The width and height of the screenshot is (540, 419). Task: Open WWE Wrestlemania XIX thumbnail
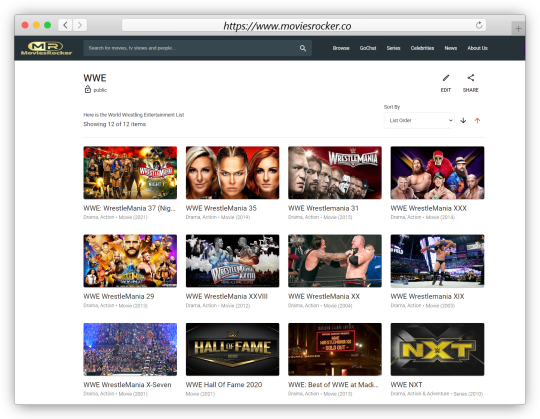point(437,261)
